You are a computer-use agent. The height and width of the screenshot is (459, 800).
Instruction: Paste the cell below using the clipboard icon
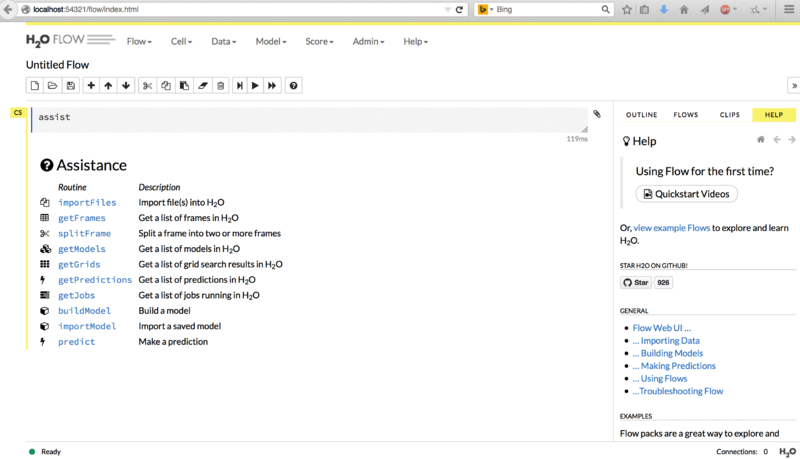pos(184,86)
